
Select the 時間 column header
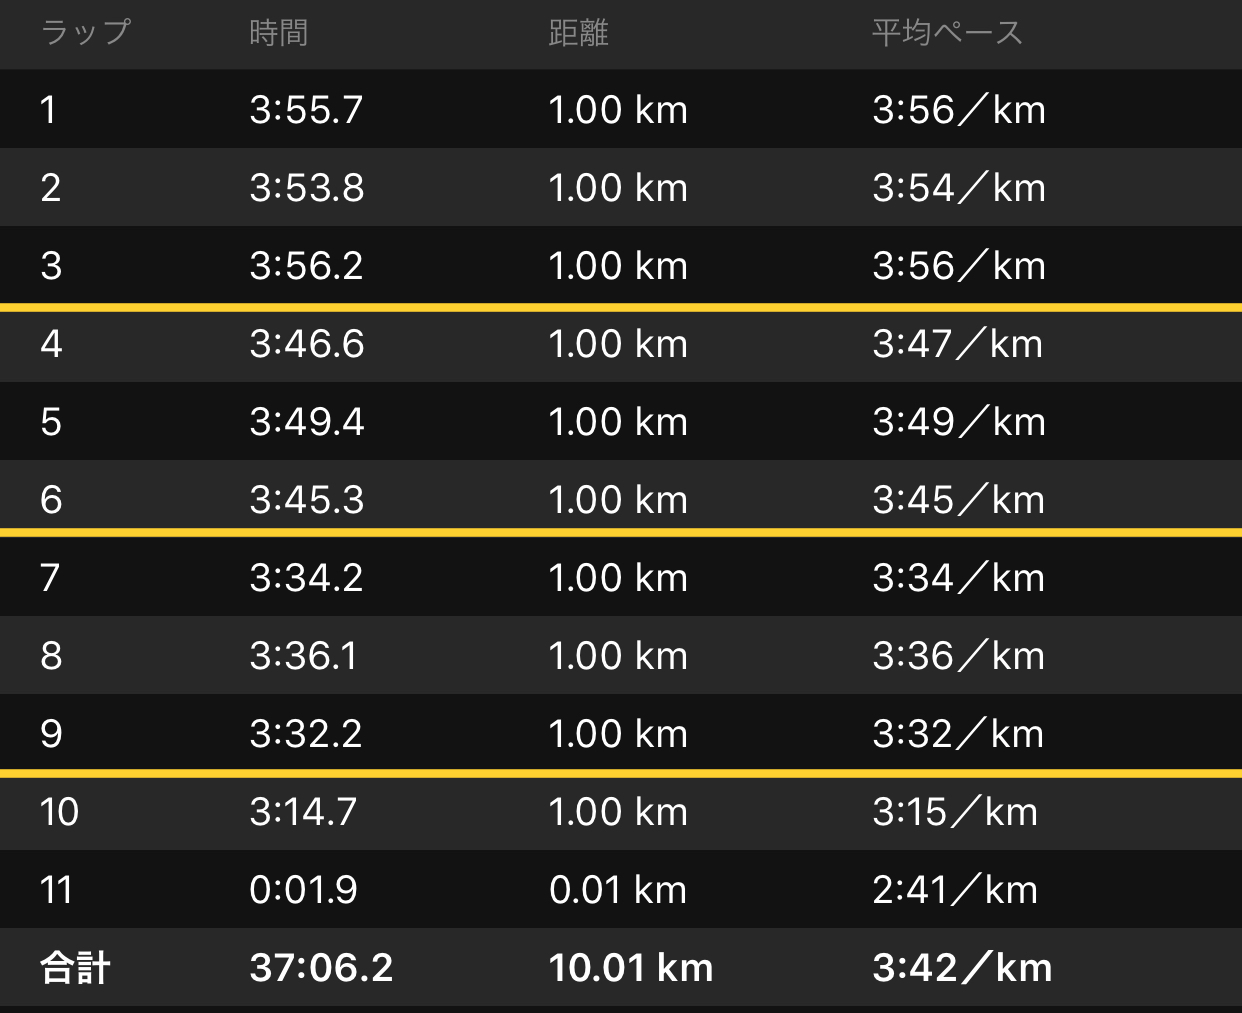[279, 33]
